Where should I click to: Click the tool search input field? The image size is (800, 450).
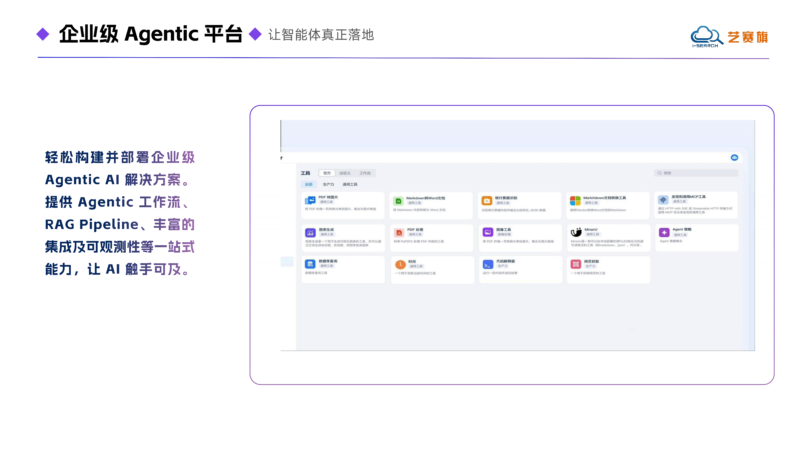[x=696, y=173]
